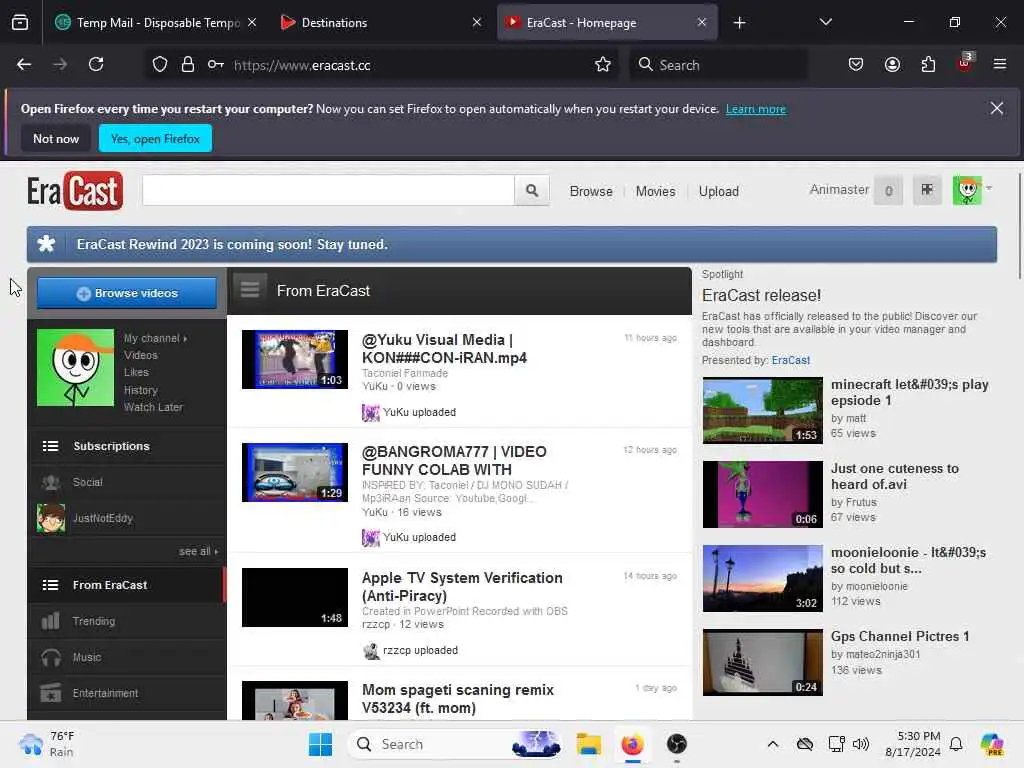Viewport: 1024px width, 768px height.
Task: Click the EraCast logo
Action: 75,191
